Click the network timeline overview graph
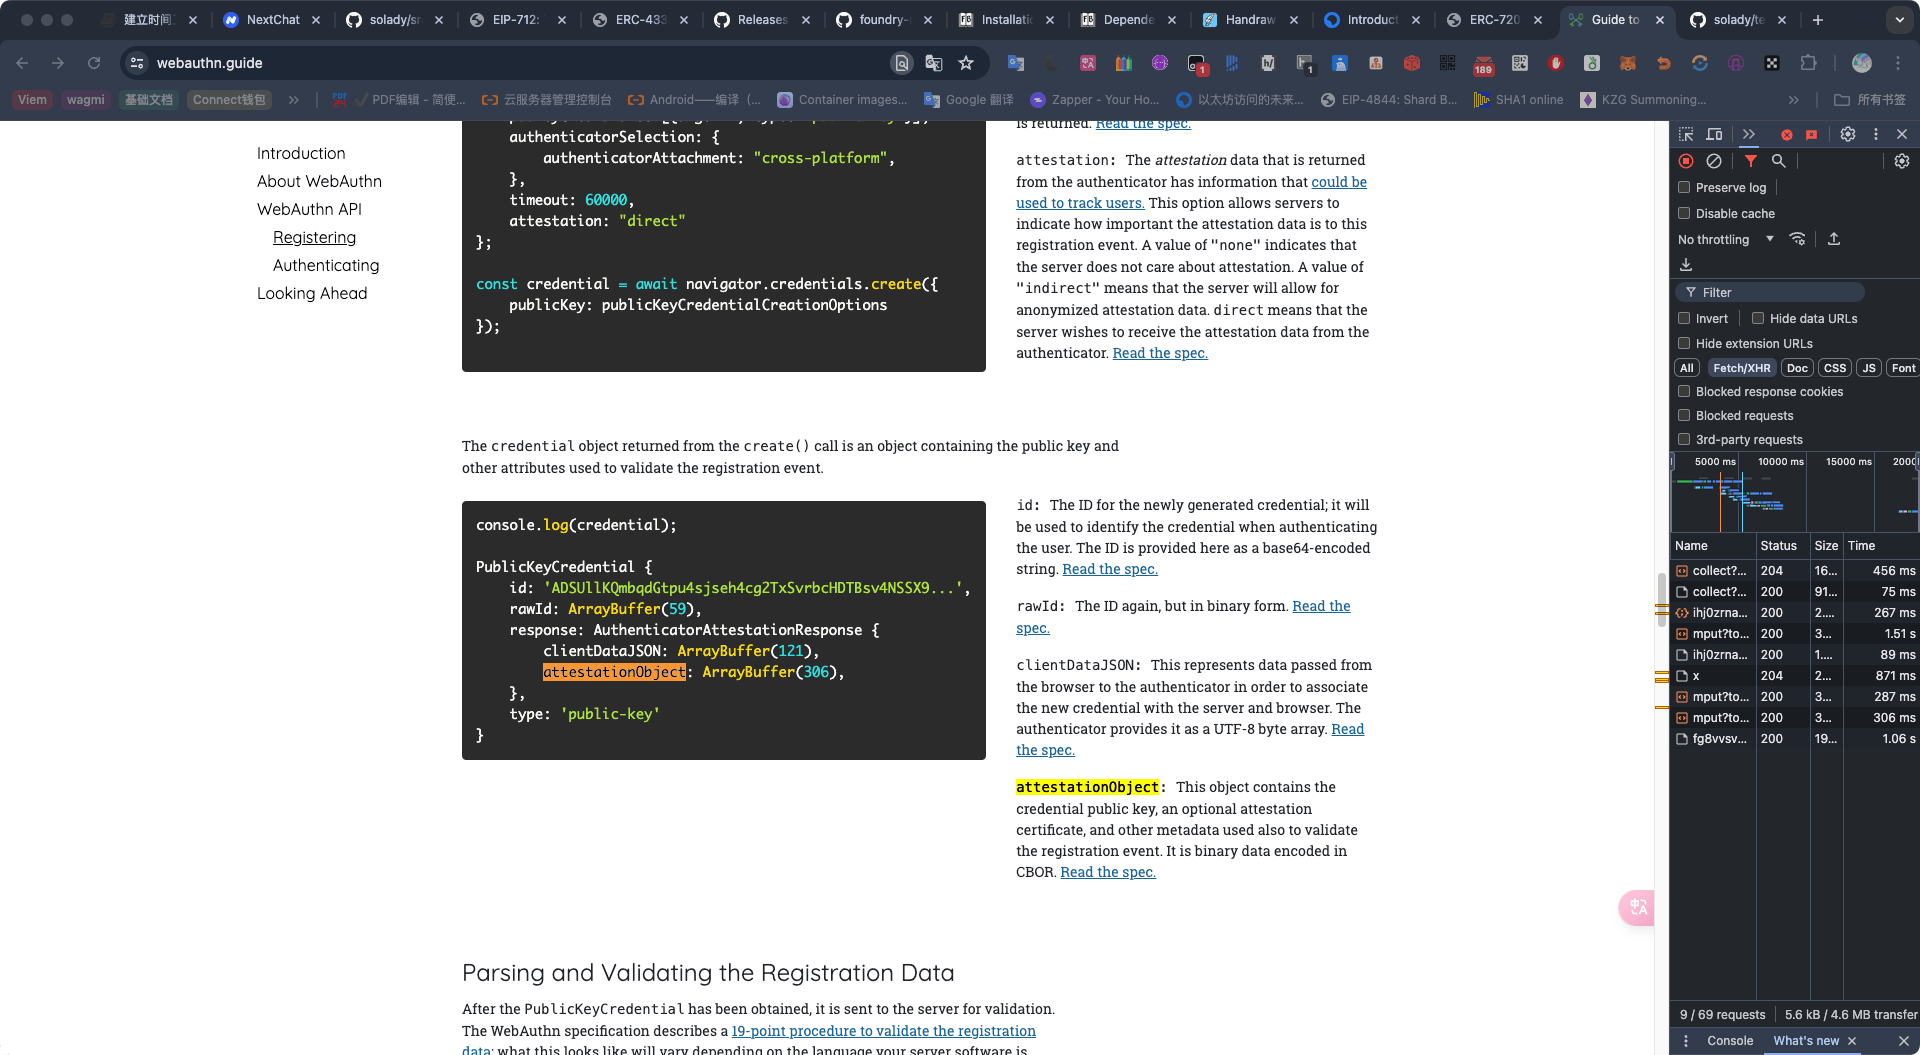The image size is (1920, 1055). 1794,492
